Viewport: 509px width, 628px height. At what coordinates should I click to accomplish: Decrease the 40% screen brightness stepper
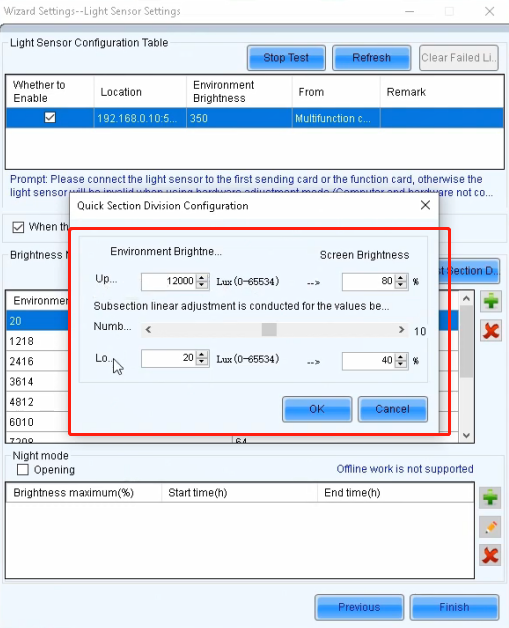[401, 365]
